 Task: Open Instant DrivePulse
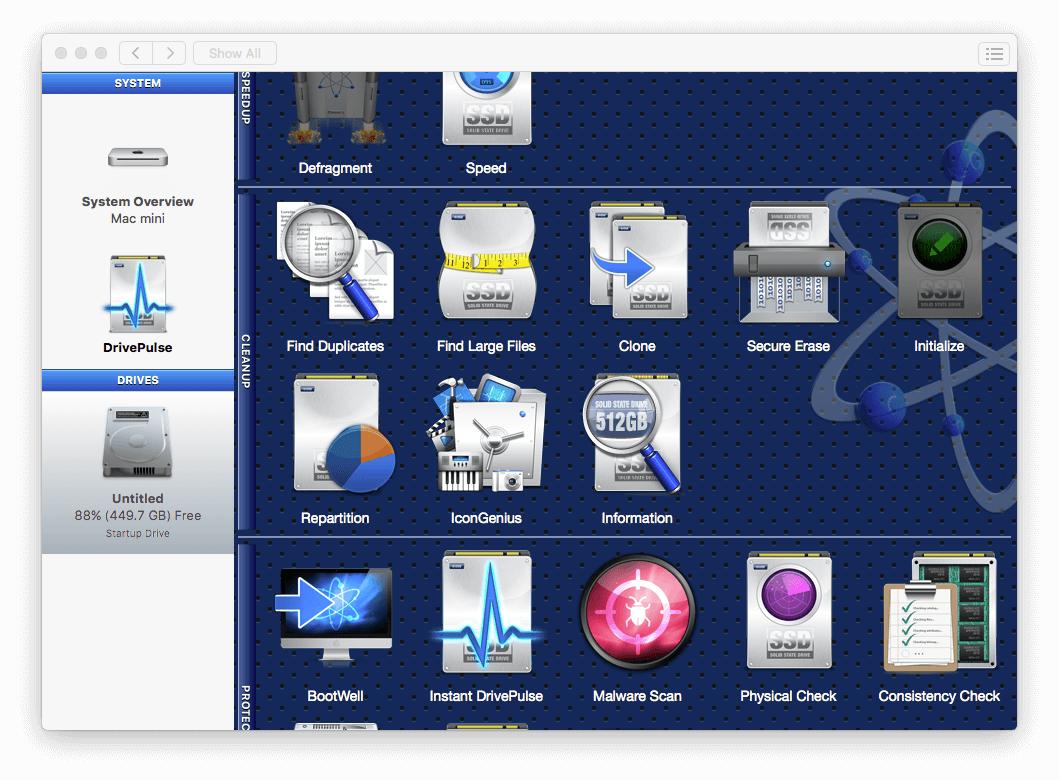[486, 611]
